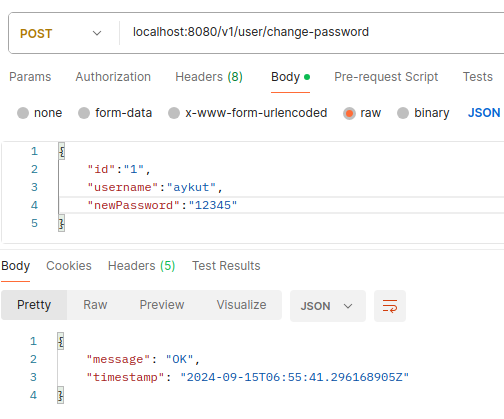
Task: Open response Headers (5) tab
Action: click(x=141, y=266)
